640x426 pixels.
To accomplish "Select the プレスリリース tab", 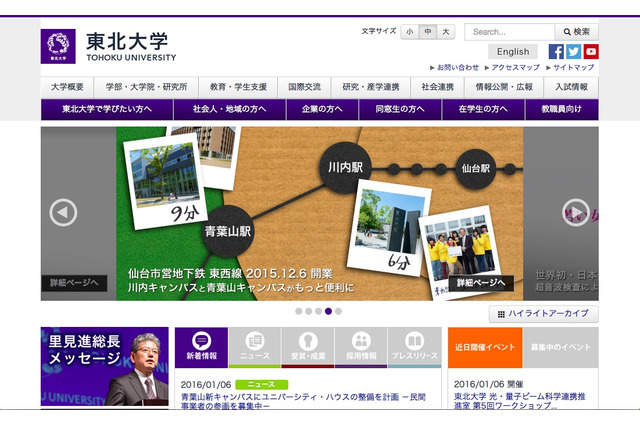I will pyautogui.click(x=414, y=347).
